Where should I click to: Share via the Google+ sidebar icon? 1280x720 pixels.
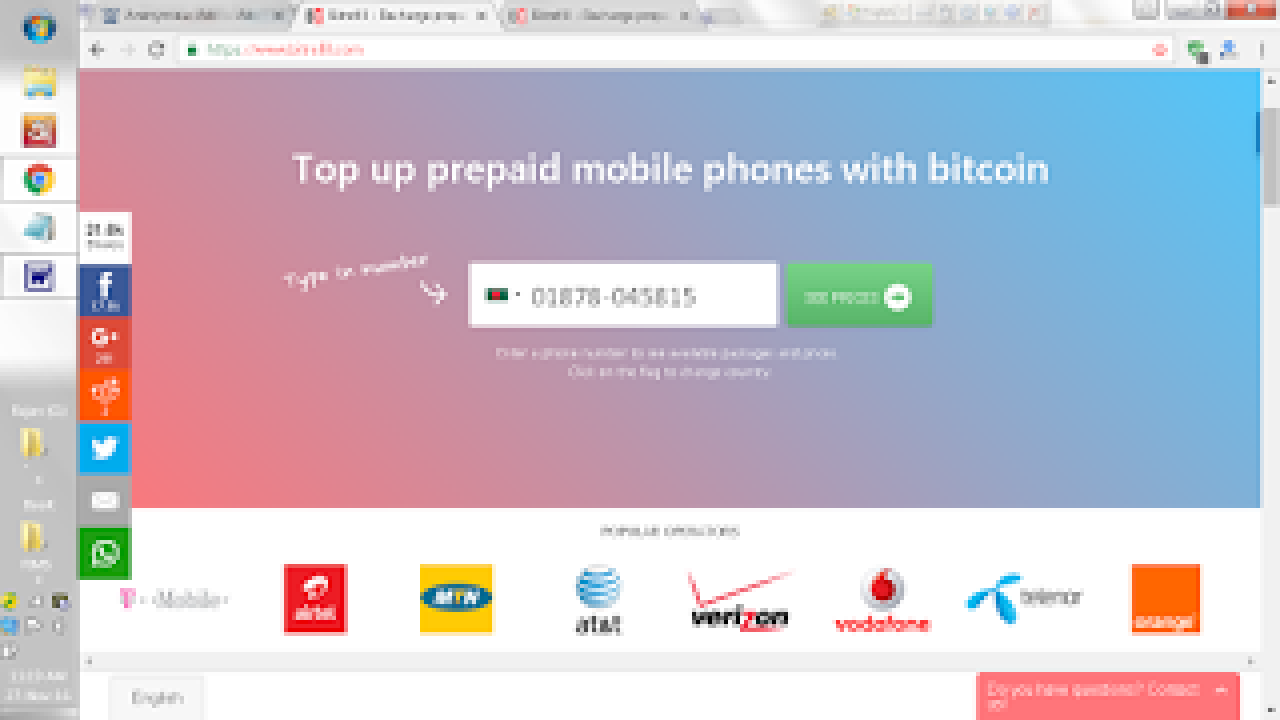[105, 343]
